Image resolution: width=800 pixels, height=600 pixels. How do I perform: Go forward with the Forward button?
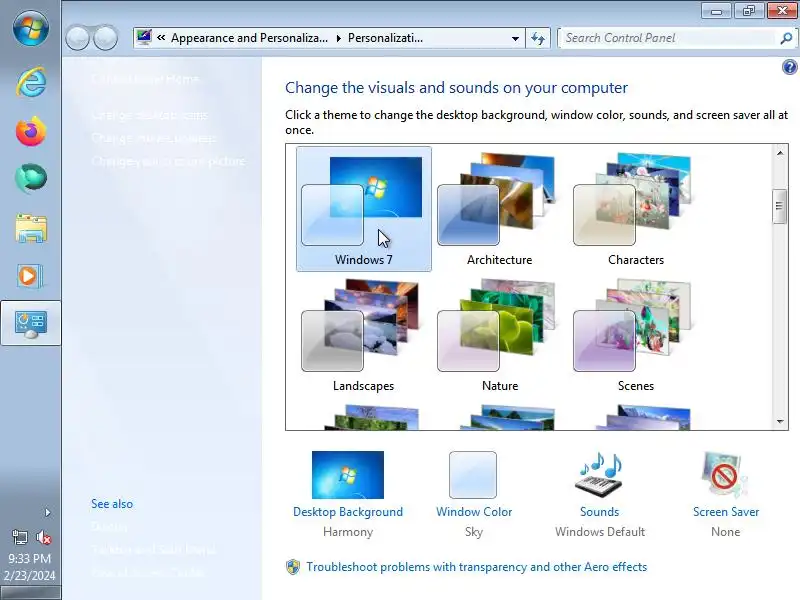[x=106, y=38]
